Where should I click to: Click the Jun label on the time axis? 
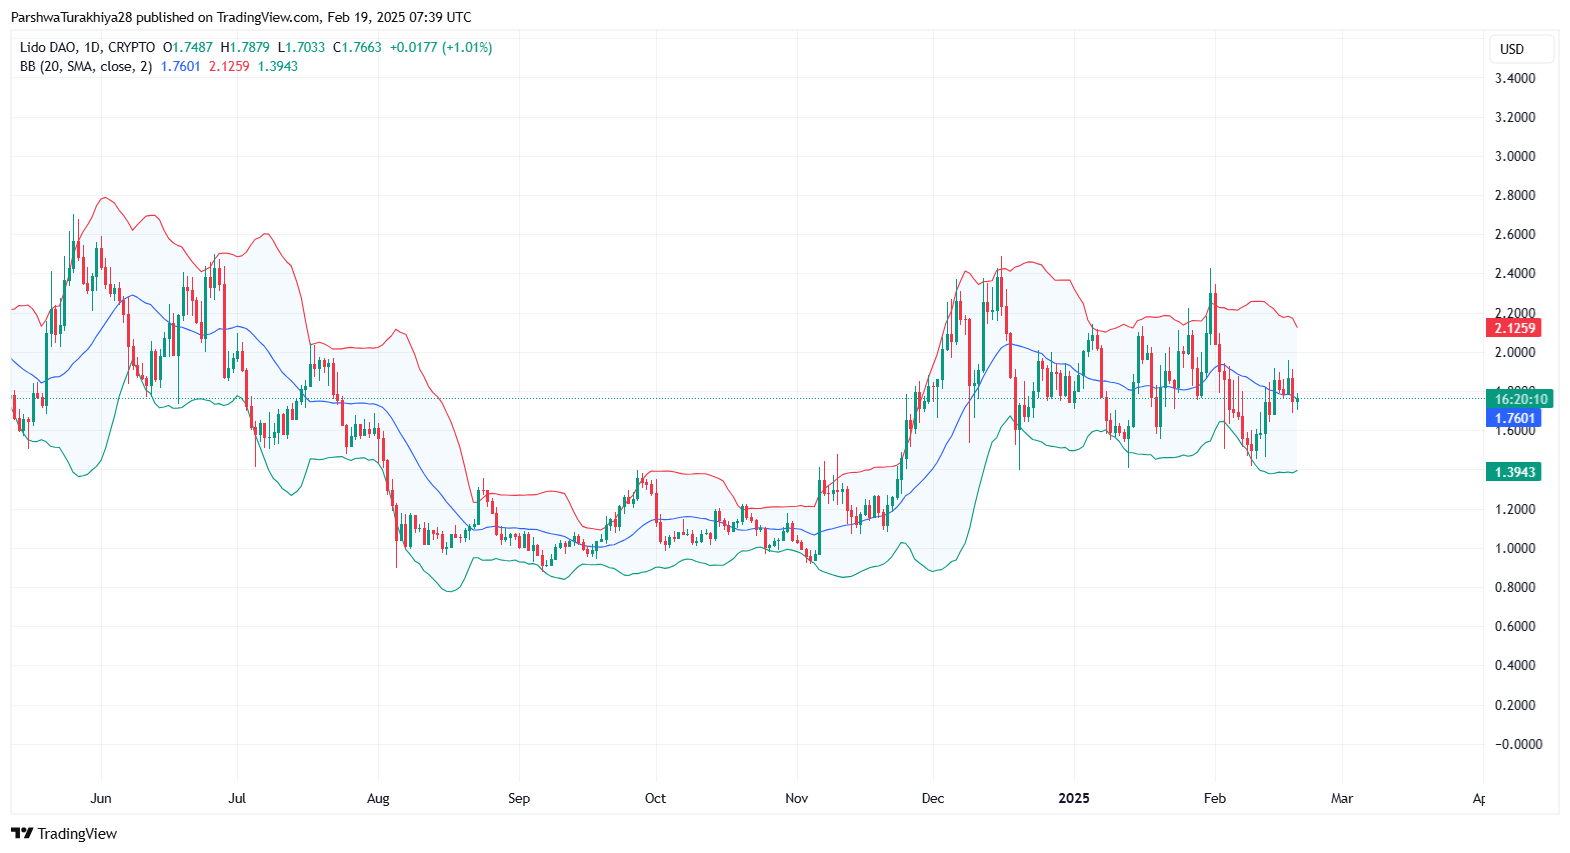[101, 798]
